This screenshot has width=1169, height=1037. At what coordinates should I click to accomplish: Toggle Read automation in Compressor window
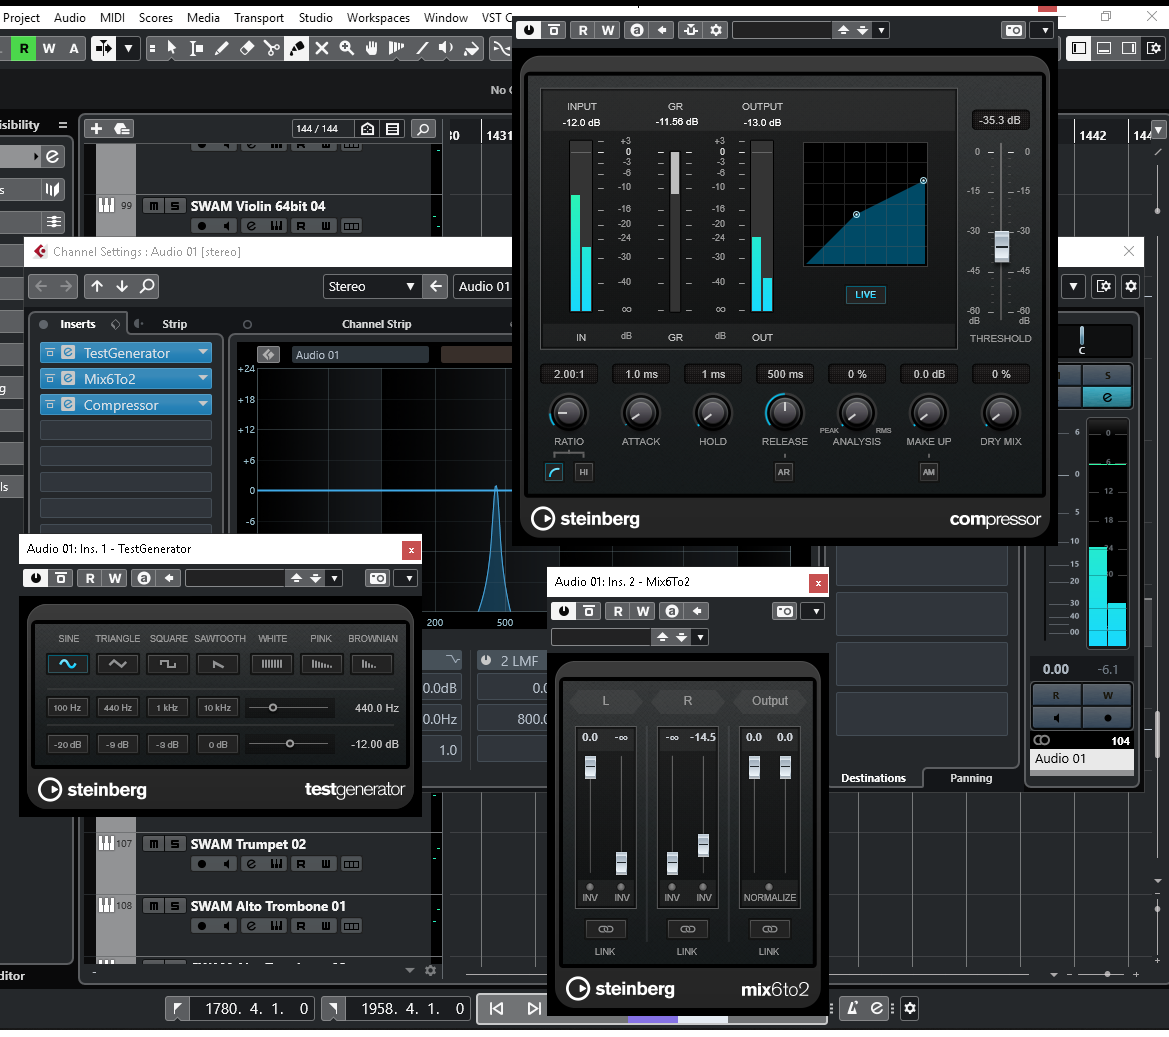coord(582,30)
